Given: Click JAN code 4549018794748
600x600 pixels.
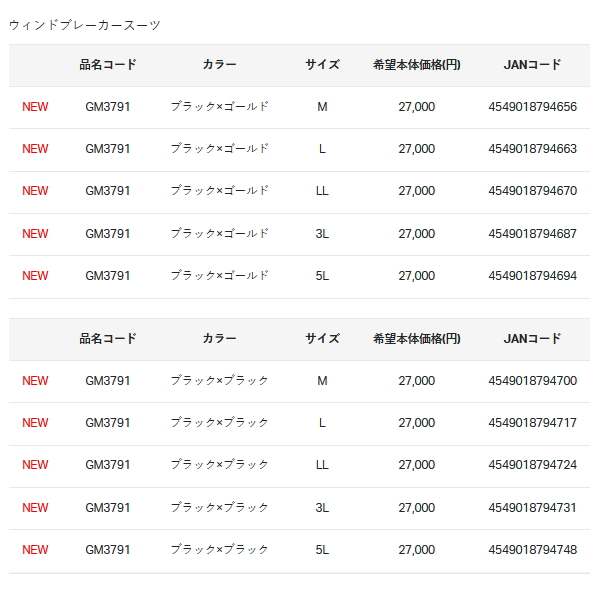Looking at the screenshot, I should point(532,550).
